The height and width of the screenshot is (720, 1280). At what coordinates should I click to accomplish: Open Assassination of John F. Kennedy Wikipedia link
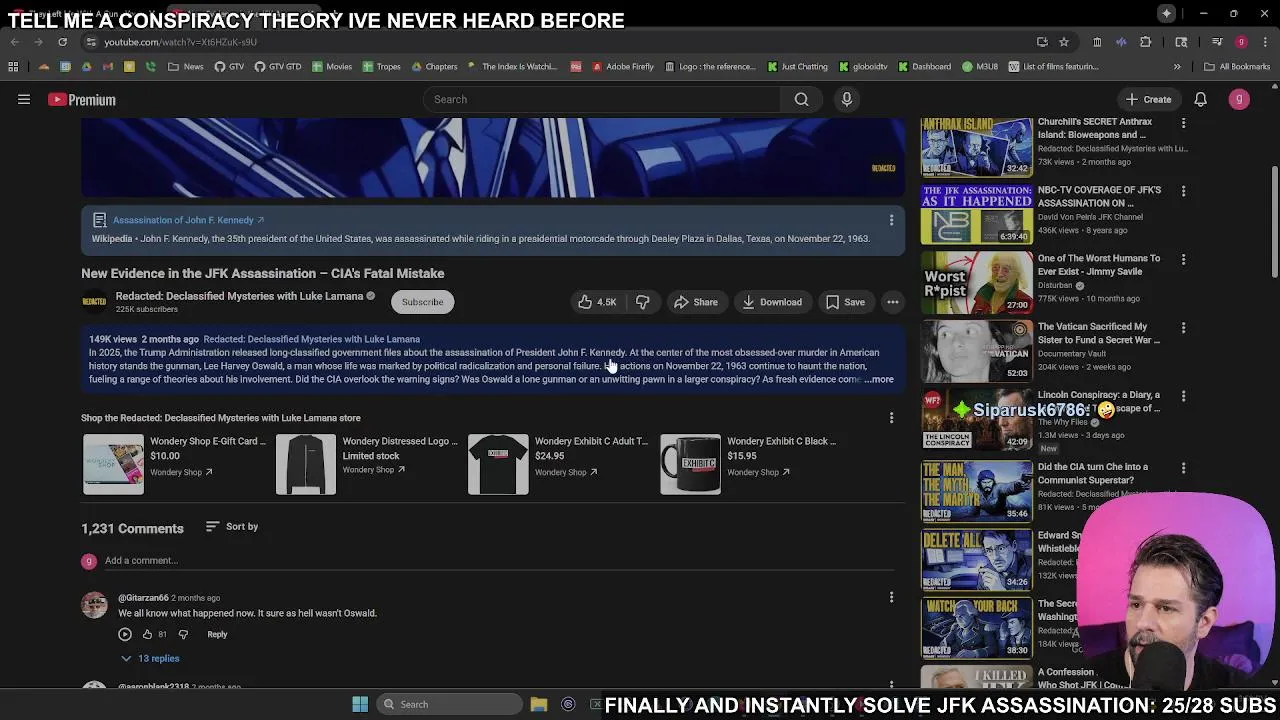click(188, 220)
